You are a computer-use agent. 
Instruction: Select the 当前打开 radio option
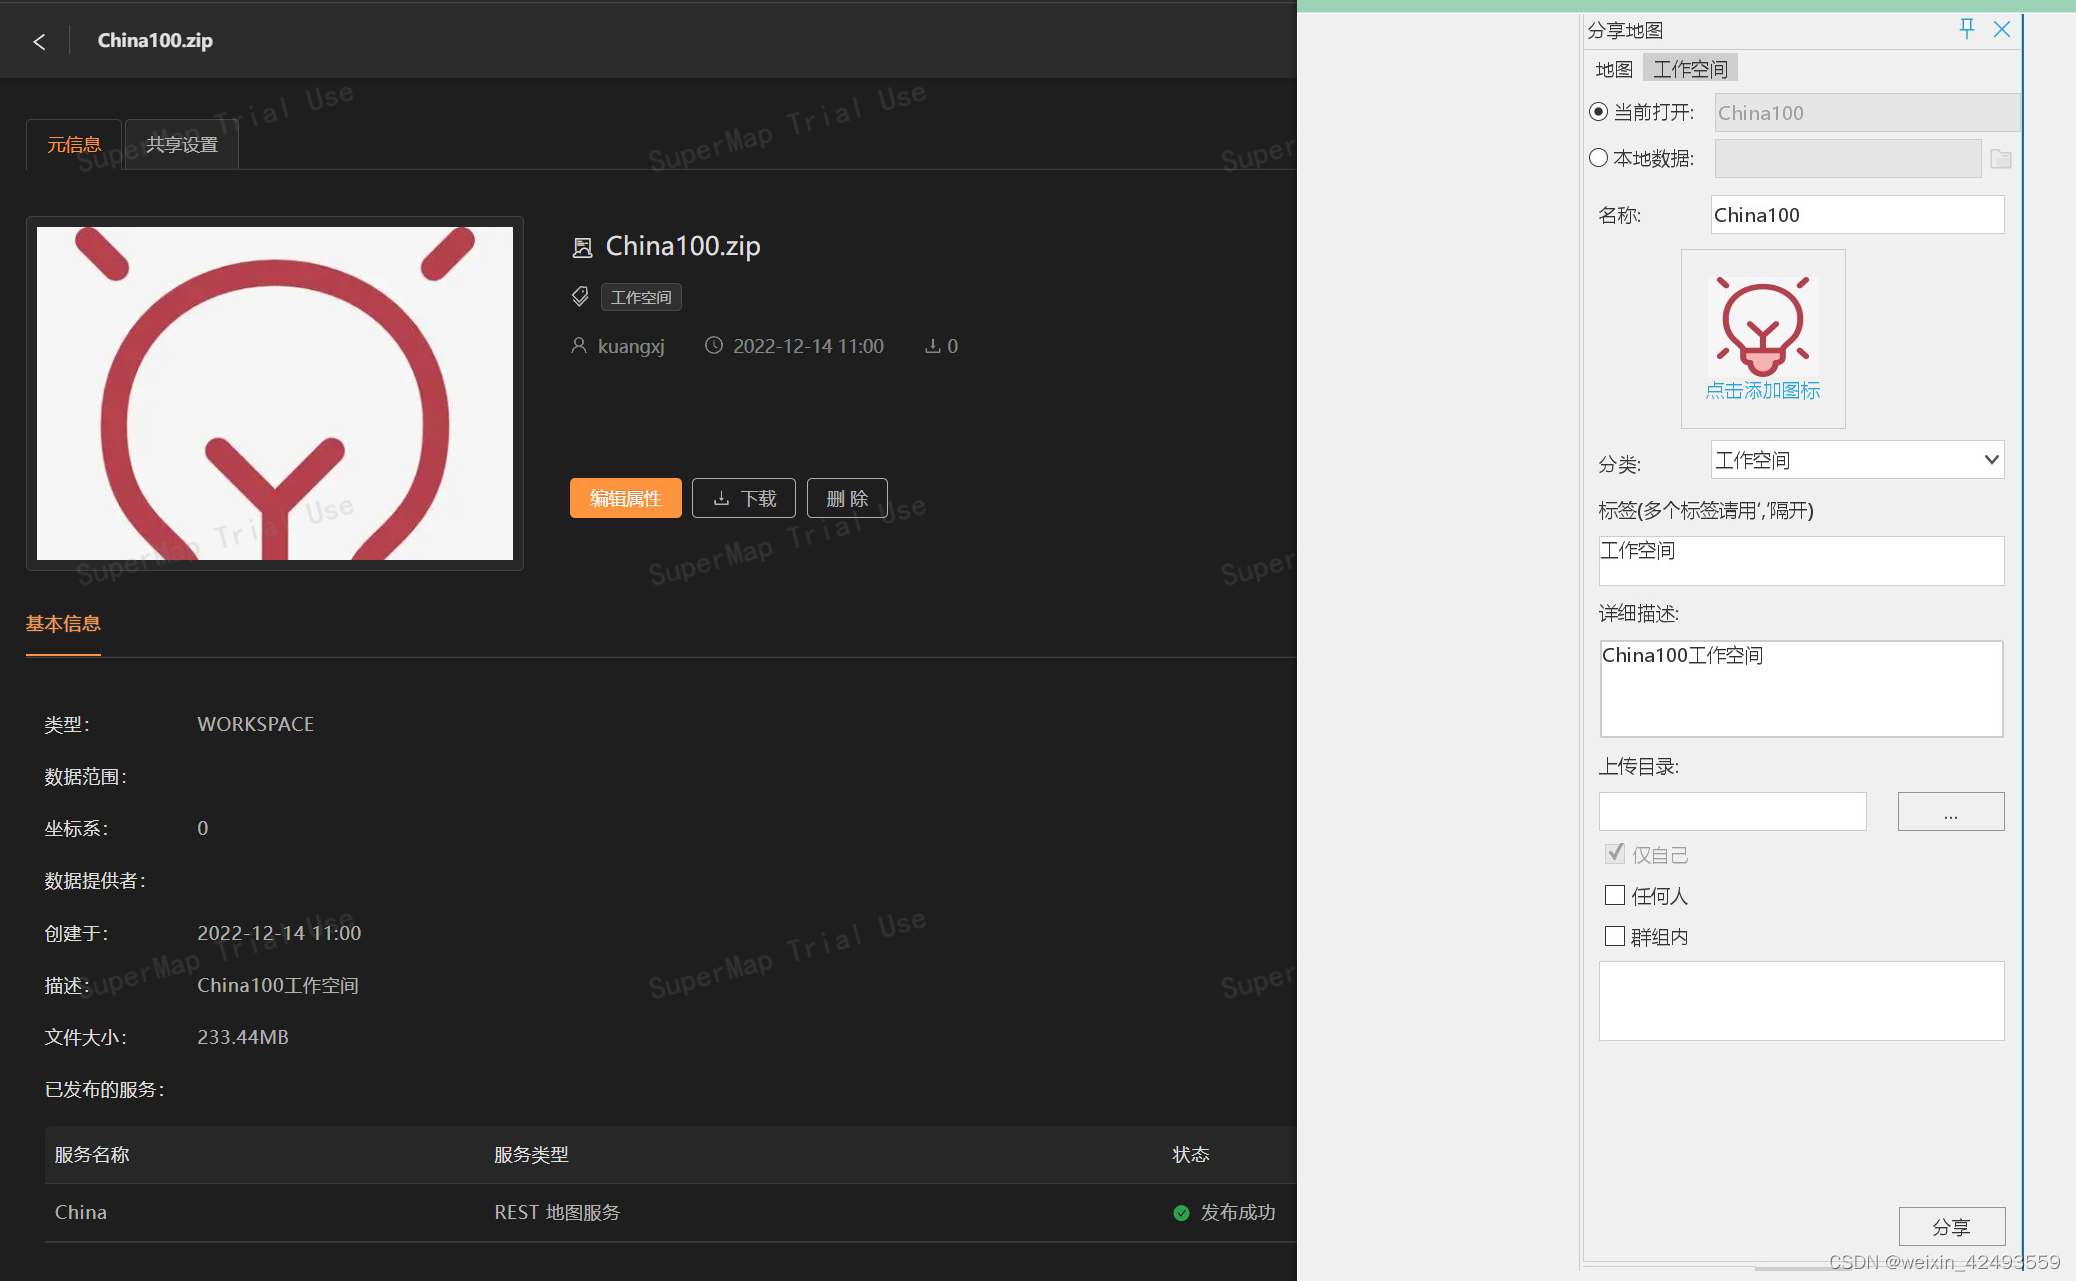pos(1598,112)
